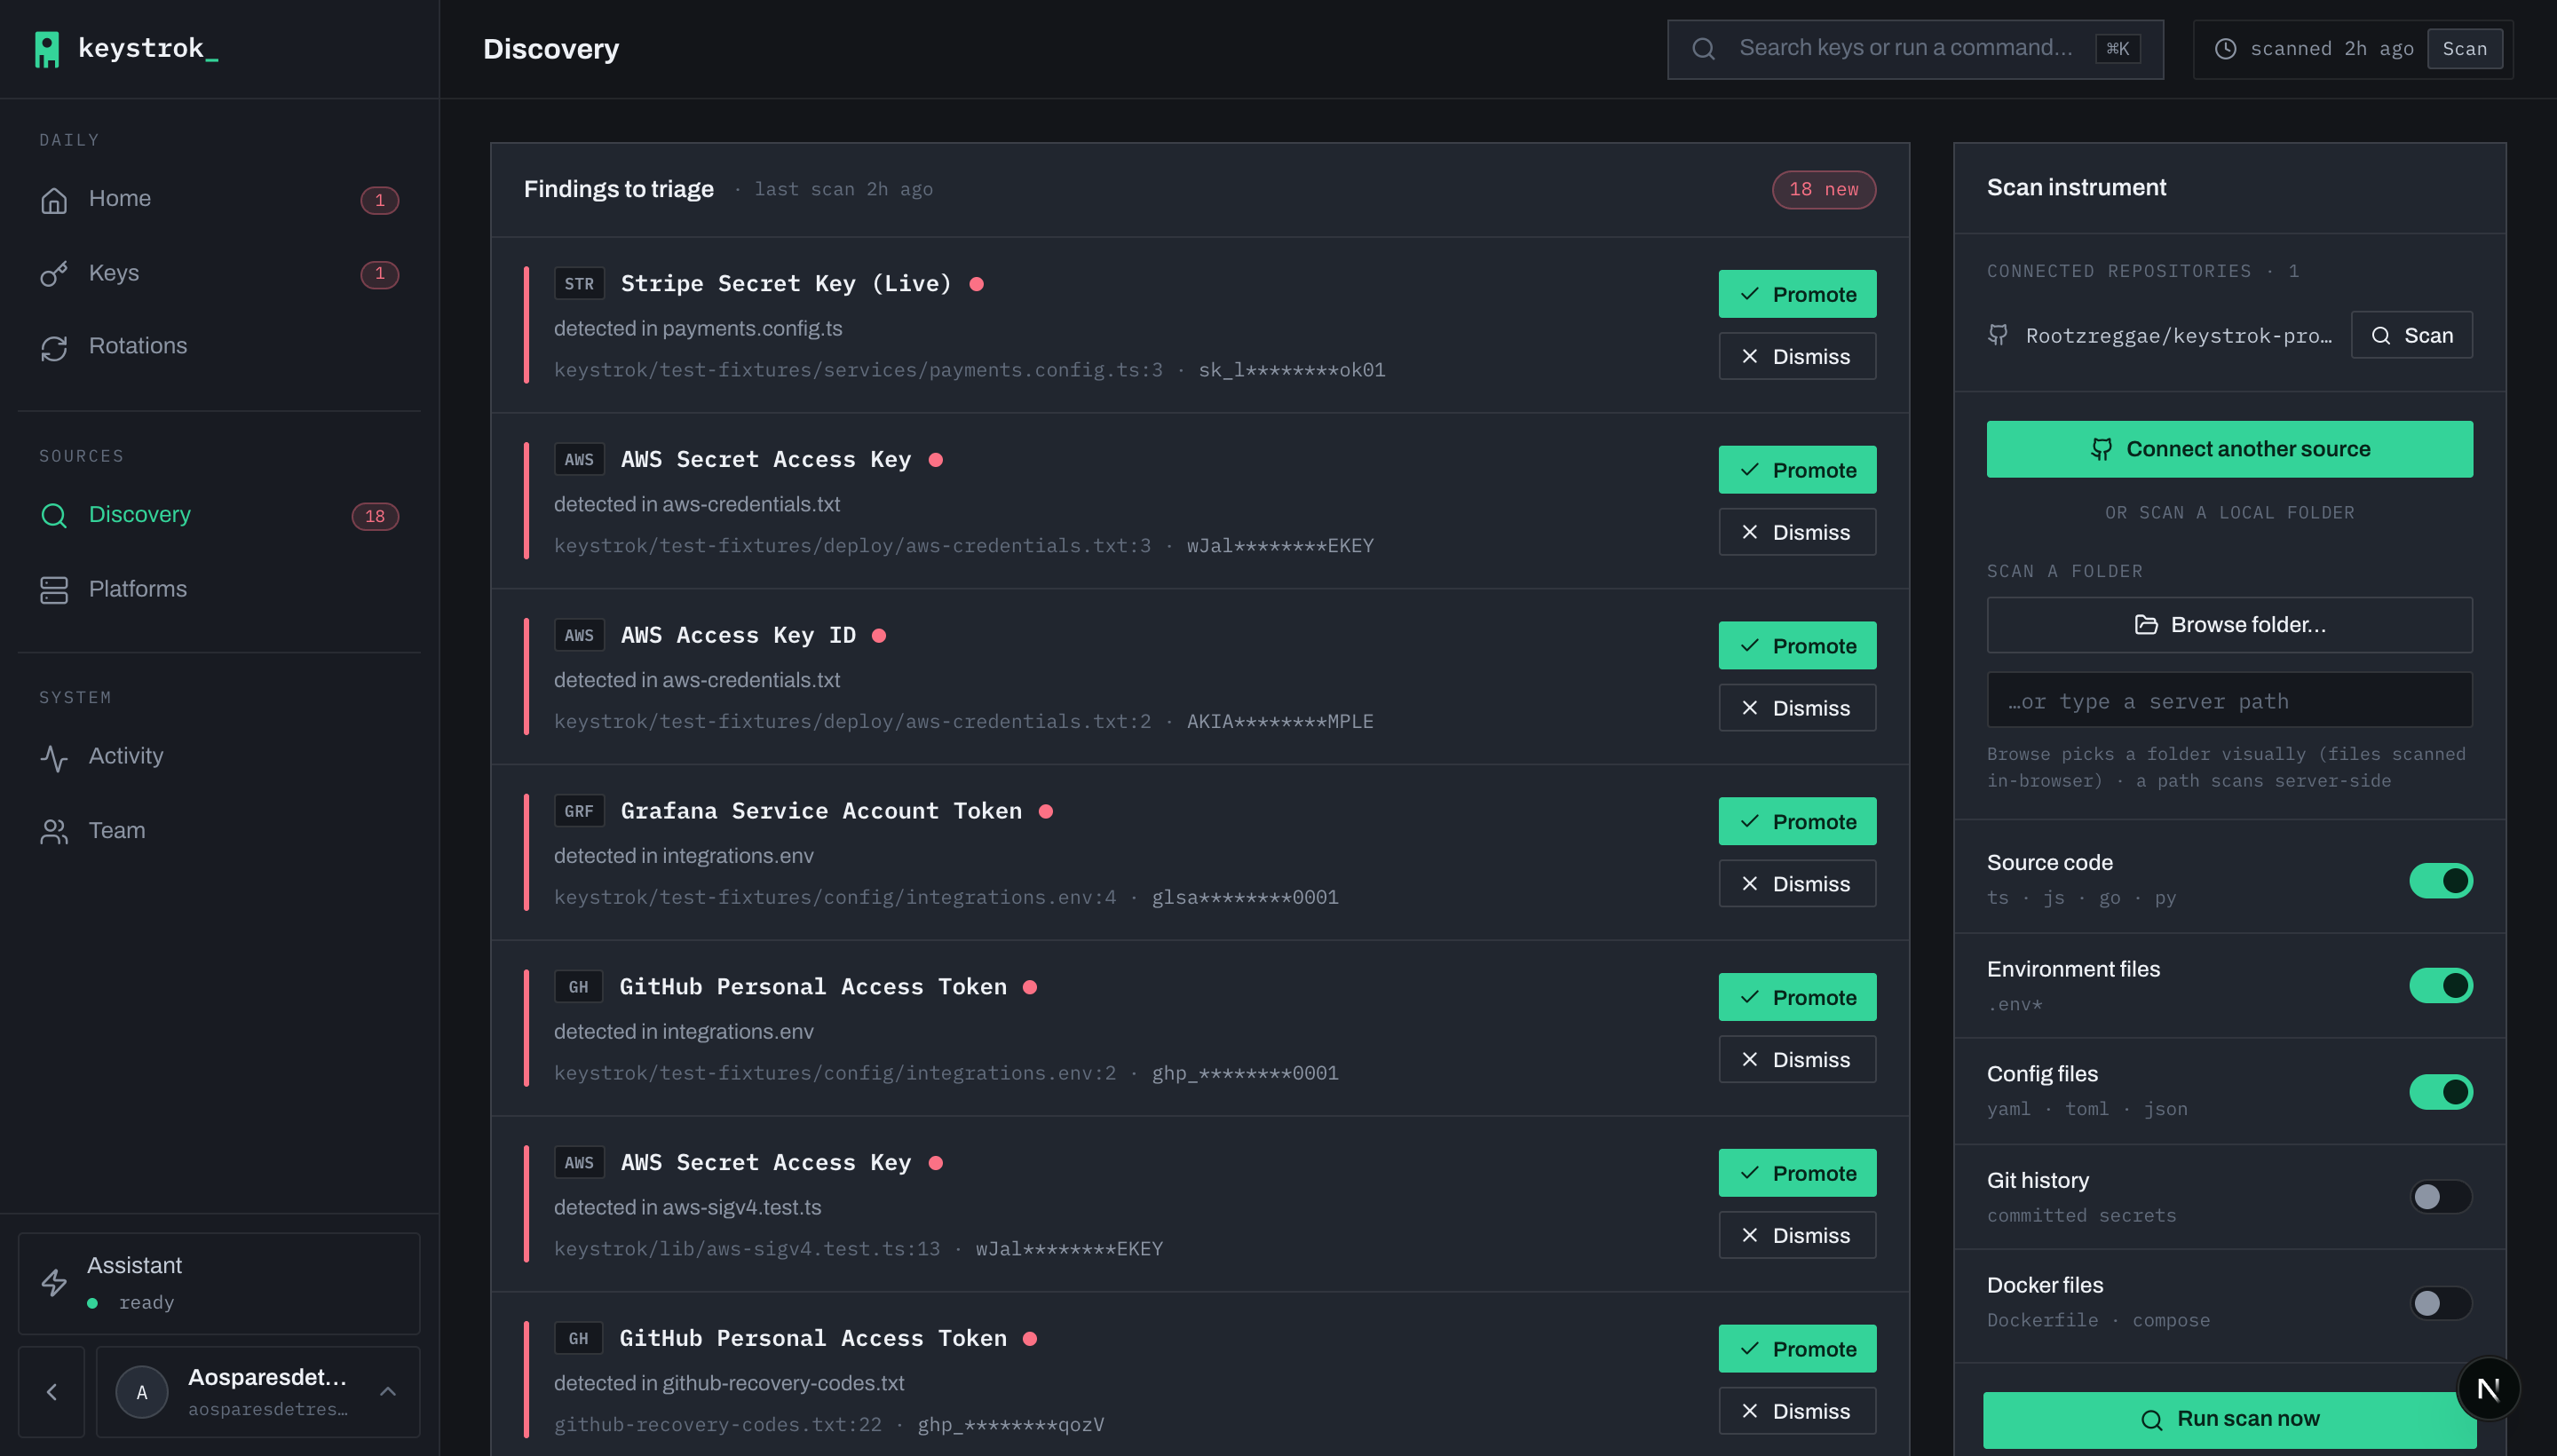Click the server path input field
Viewport: 2557px width, 1456px height.
click(x=2229, y=701)
